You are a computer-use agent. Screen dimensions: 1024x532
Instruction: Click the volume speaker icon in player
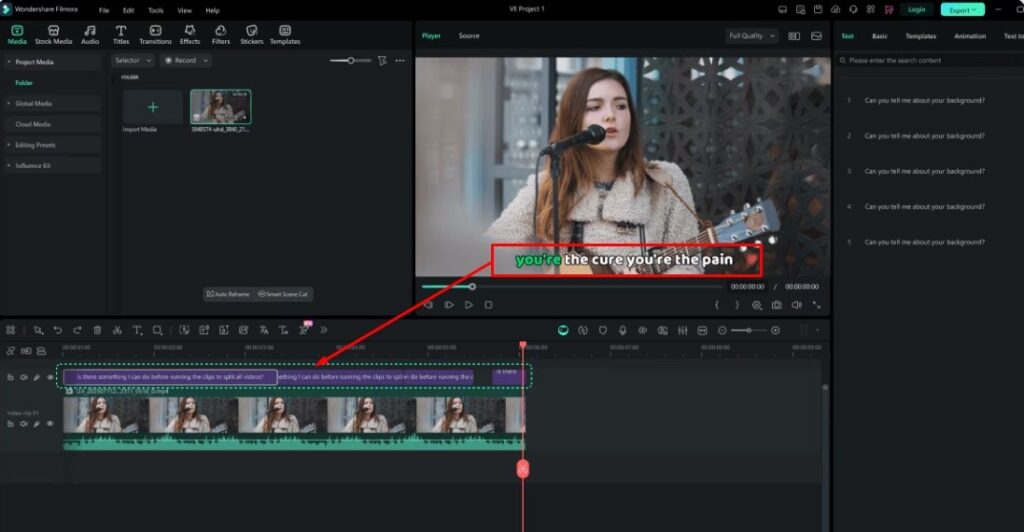point(796,305)
